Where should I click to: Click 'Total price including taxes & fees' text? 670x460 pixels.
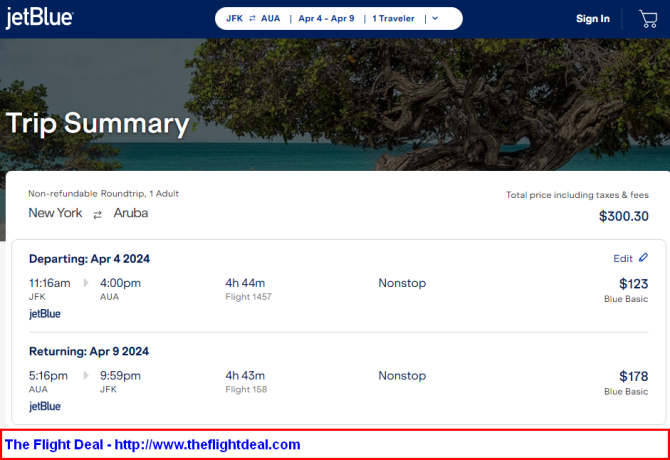pyautogui.click(x=577, y=195)
